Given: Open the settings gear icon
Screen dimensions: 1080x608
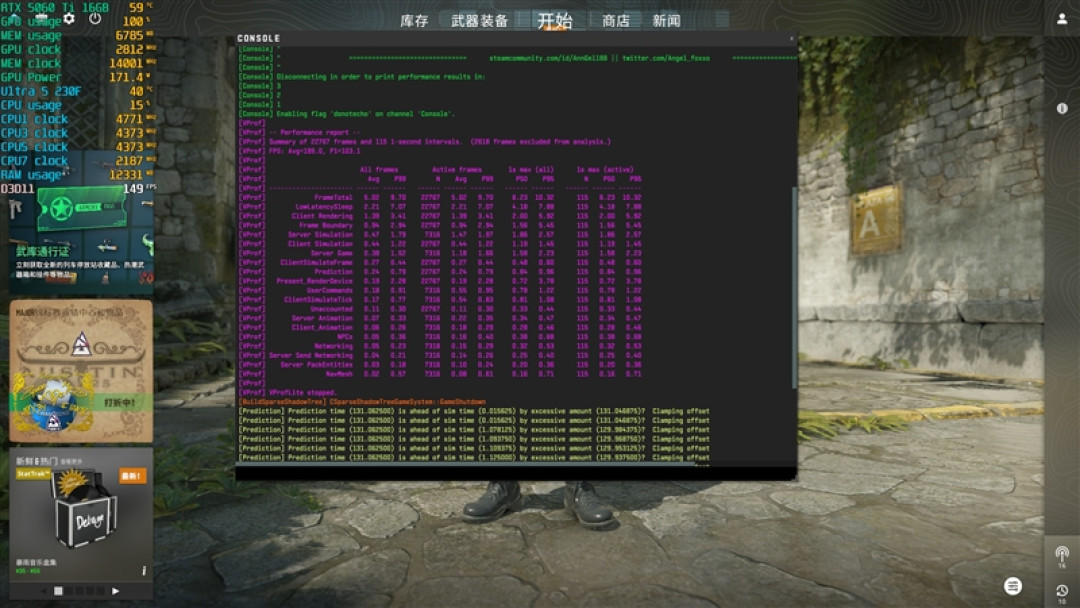Looking at the screenshot, I should click(69, 19).
